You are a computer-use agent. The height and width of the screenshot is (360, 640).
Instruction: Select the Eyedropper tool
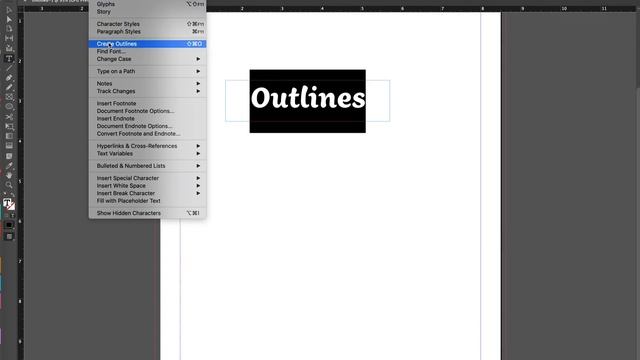click(9, 166)
